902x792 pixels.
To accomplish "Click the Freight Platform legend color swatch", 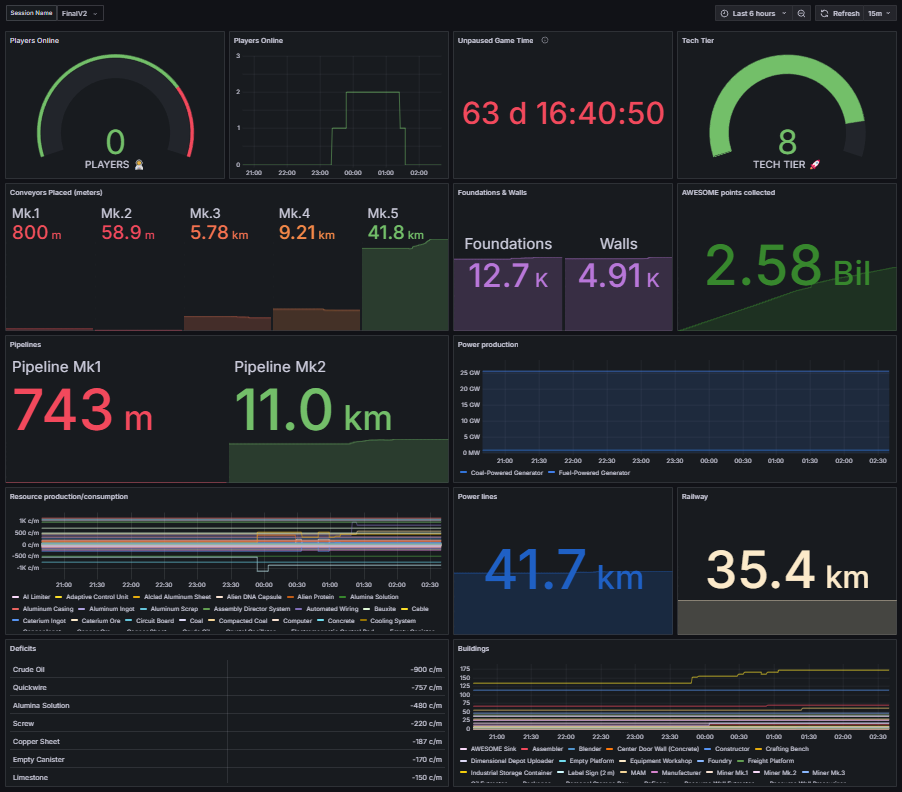I will tap(741, 761).
